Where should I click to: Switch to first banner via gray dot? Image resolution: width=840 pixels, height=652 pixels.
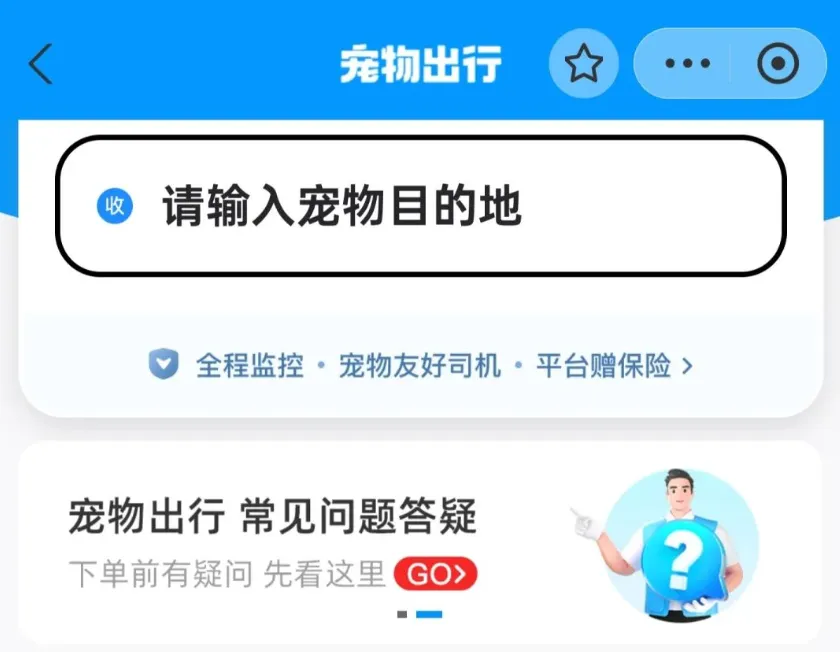pos(402,614)
